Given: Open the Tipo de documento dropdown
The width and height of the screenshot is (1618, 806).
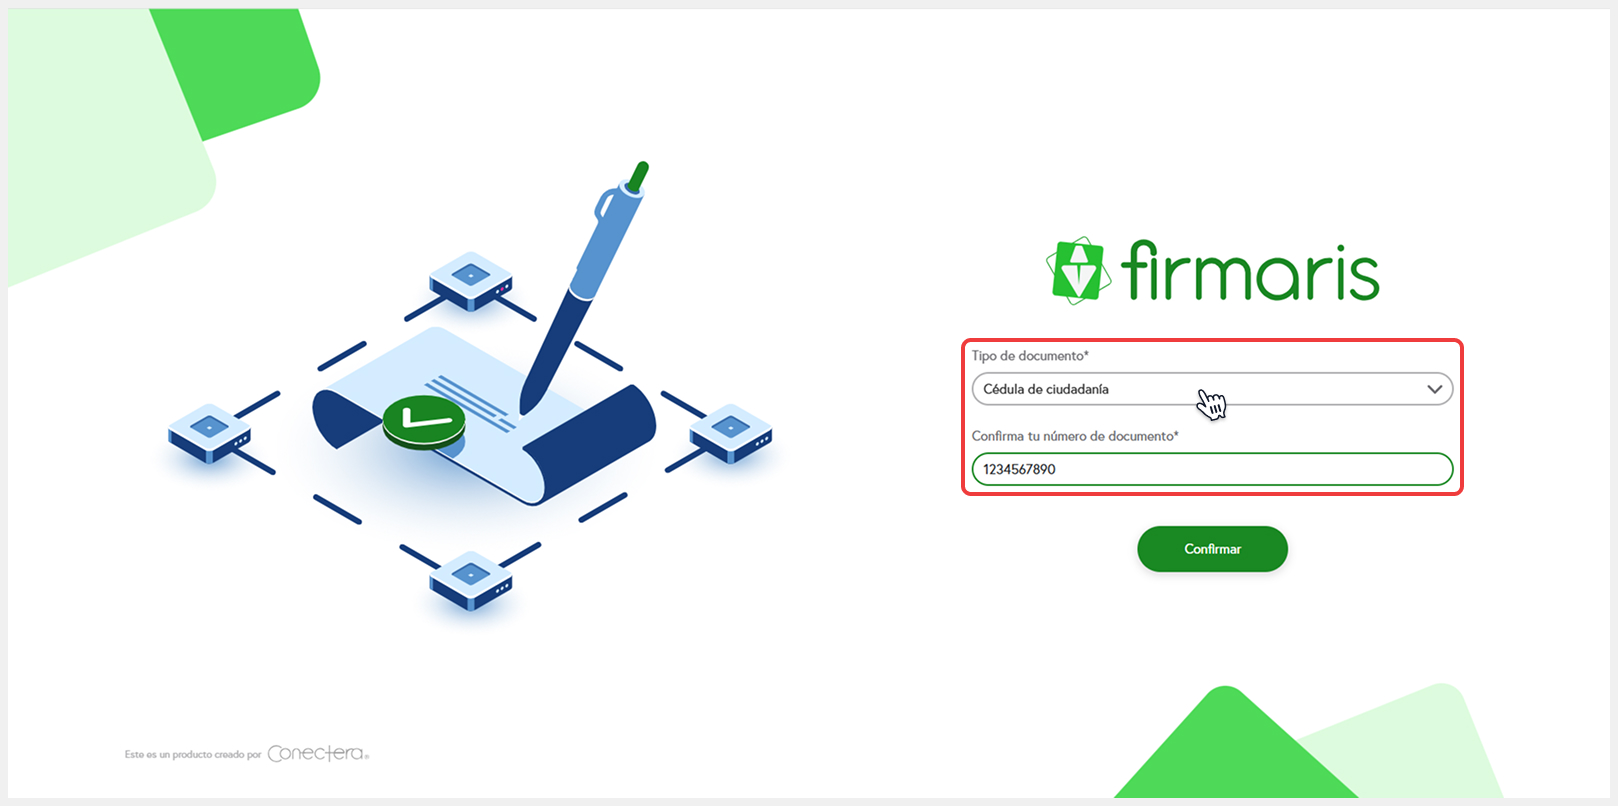Looking at the screenshot, I should [x=1212, y=389].
